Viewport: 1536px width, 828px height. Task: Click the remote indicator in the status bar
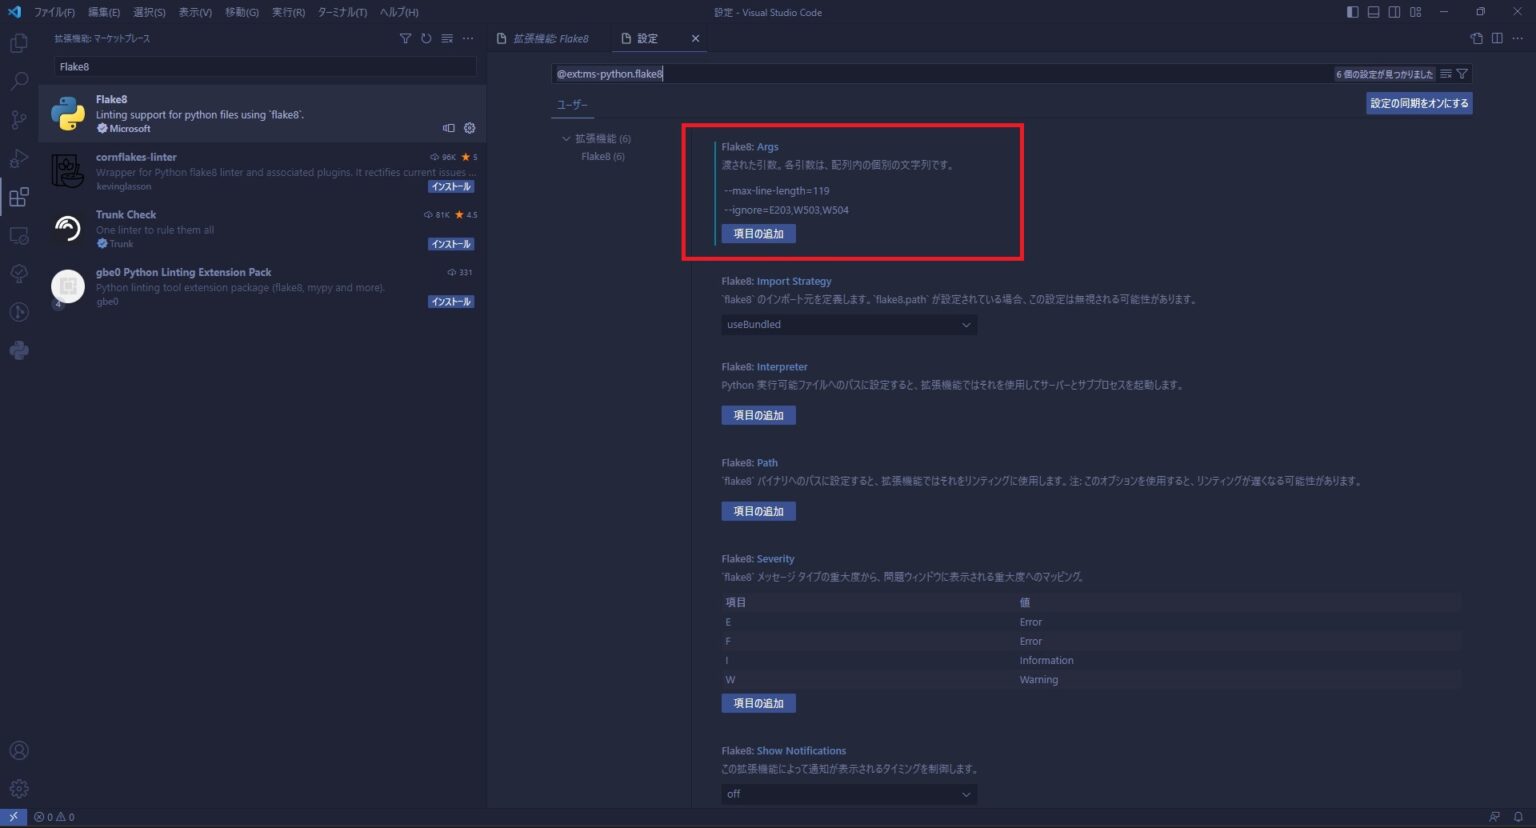click(x=12, y=817)
